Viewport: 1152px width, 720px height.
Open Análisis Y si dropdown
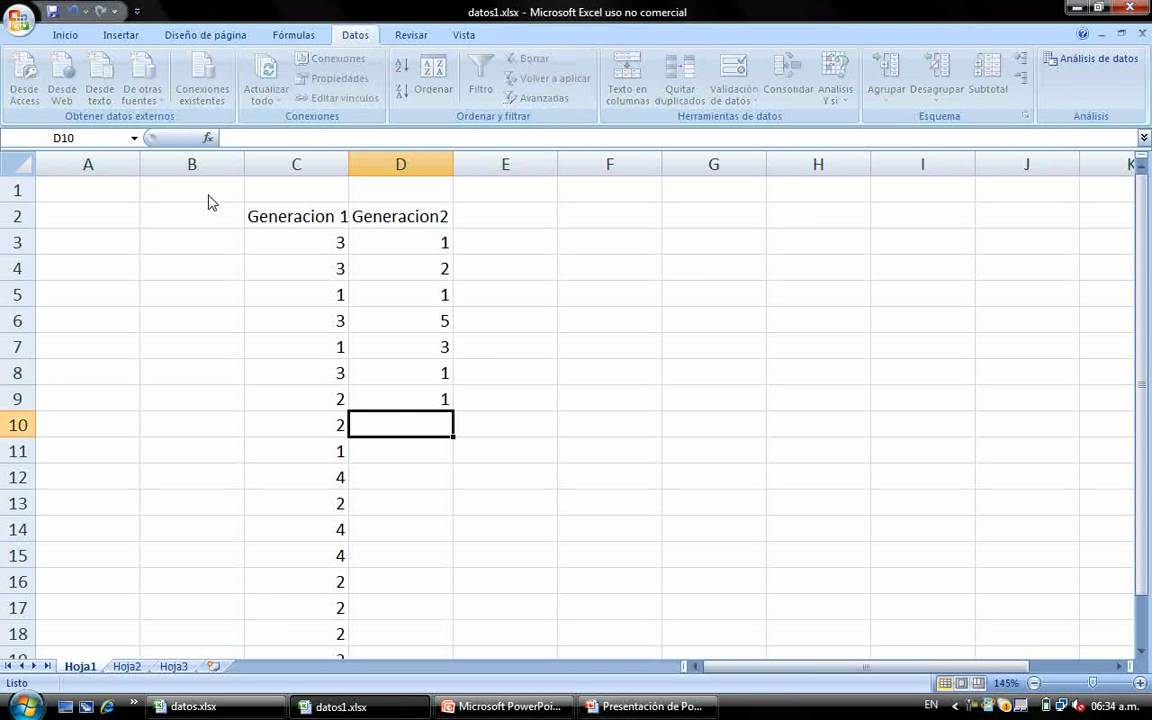pos(835,78)
